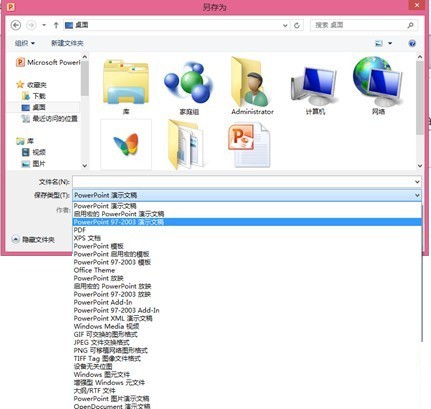Click the back navigation arrow

click(x=16, y=25)
